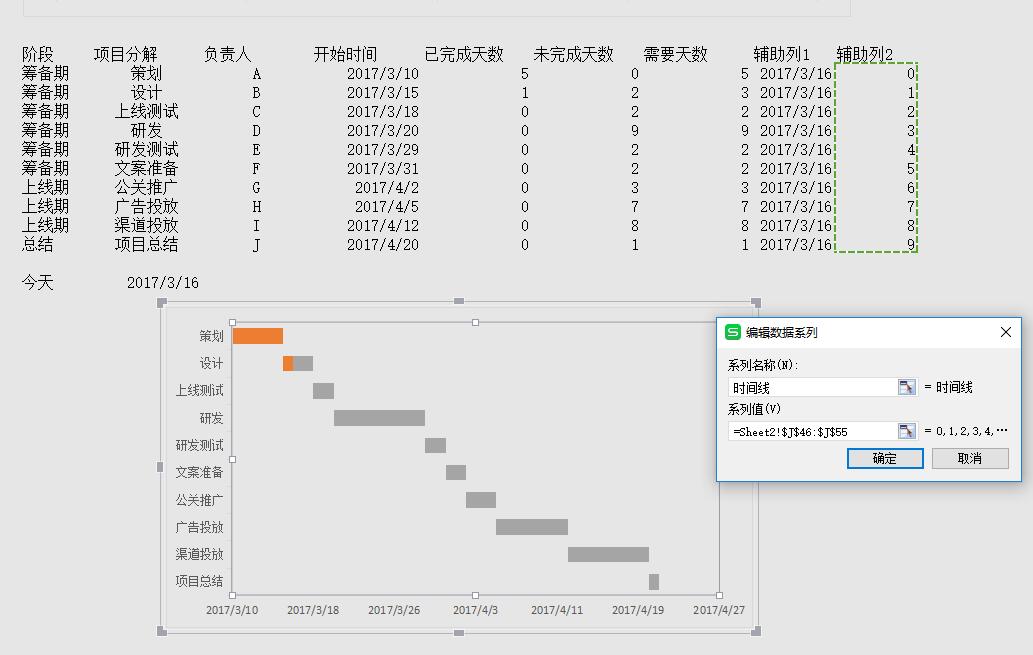The width and height of the screenshot is (1033, 655).
Task: Confirm the dialog with 确定 button
Action: [x=885, y=458]
